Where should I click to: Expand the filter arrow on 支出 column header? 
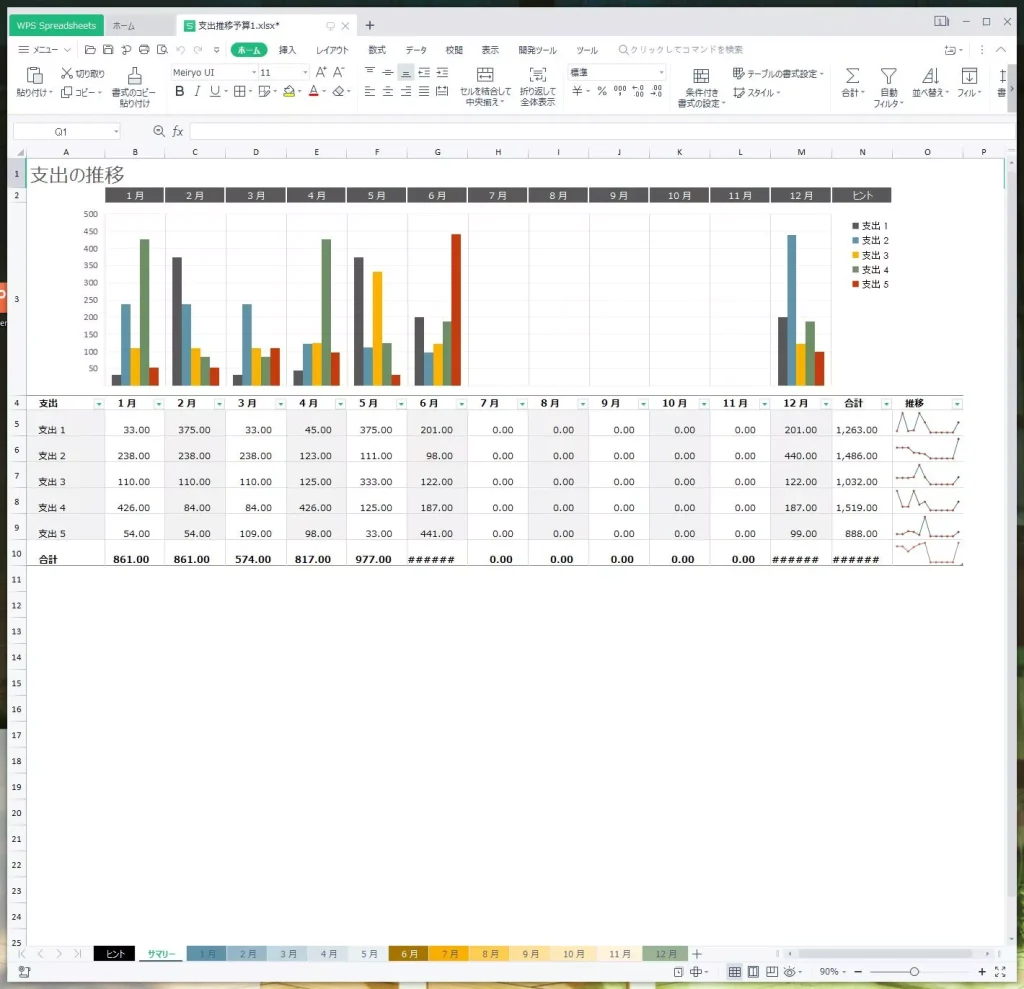coord(98,404)
